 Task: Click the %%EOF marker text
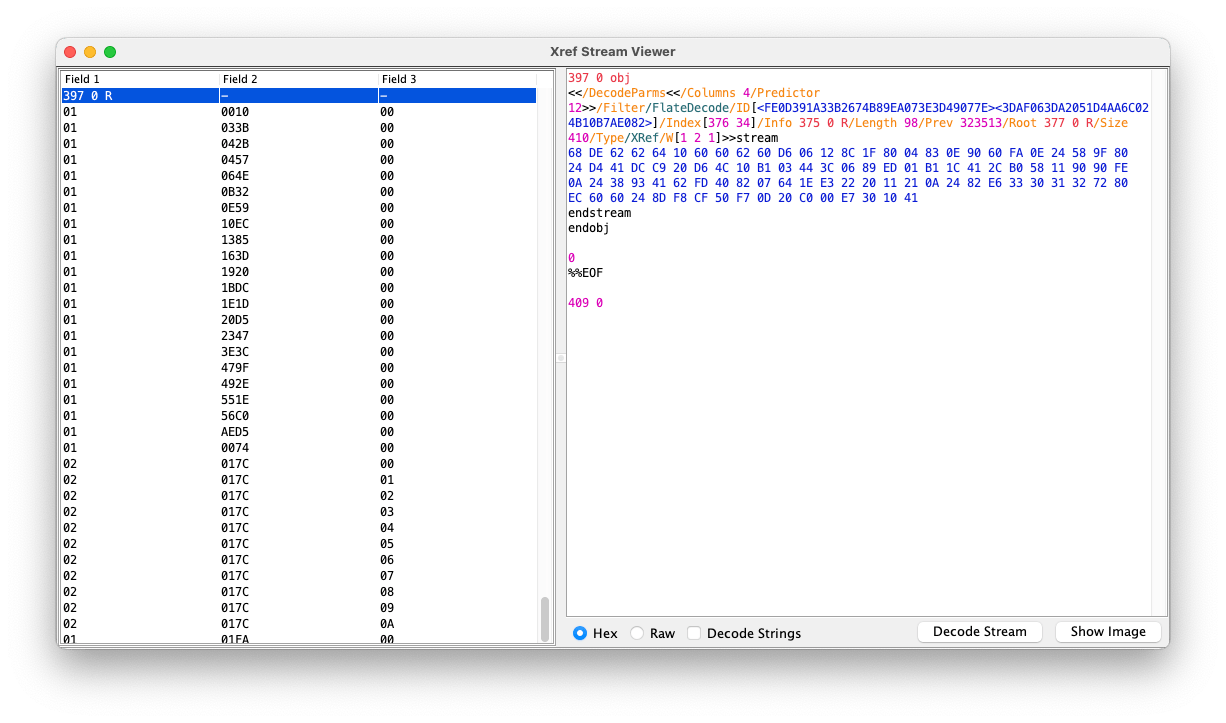[x=589, y=272]
